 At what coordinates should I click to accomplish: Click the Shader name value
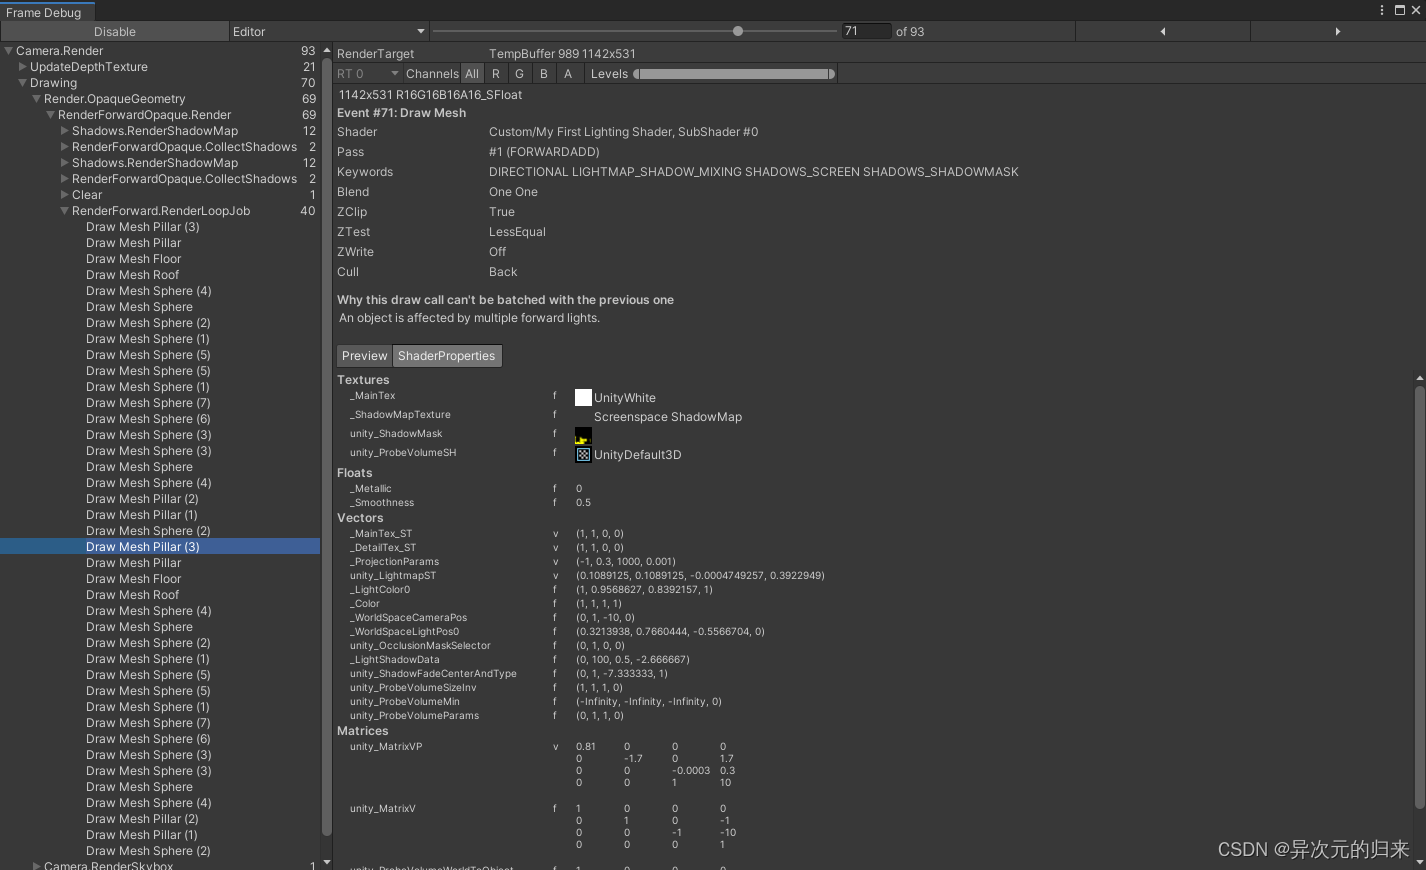[x=624, y=132]
